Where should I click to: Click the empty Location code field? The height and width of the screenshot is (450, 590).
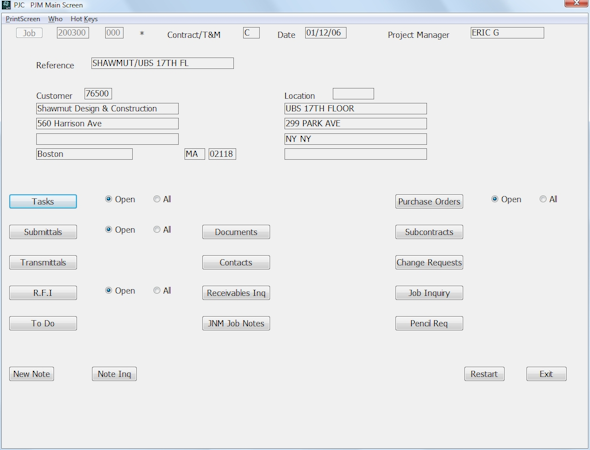pos(353,94)
